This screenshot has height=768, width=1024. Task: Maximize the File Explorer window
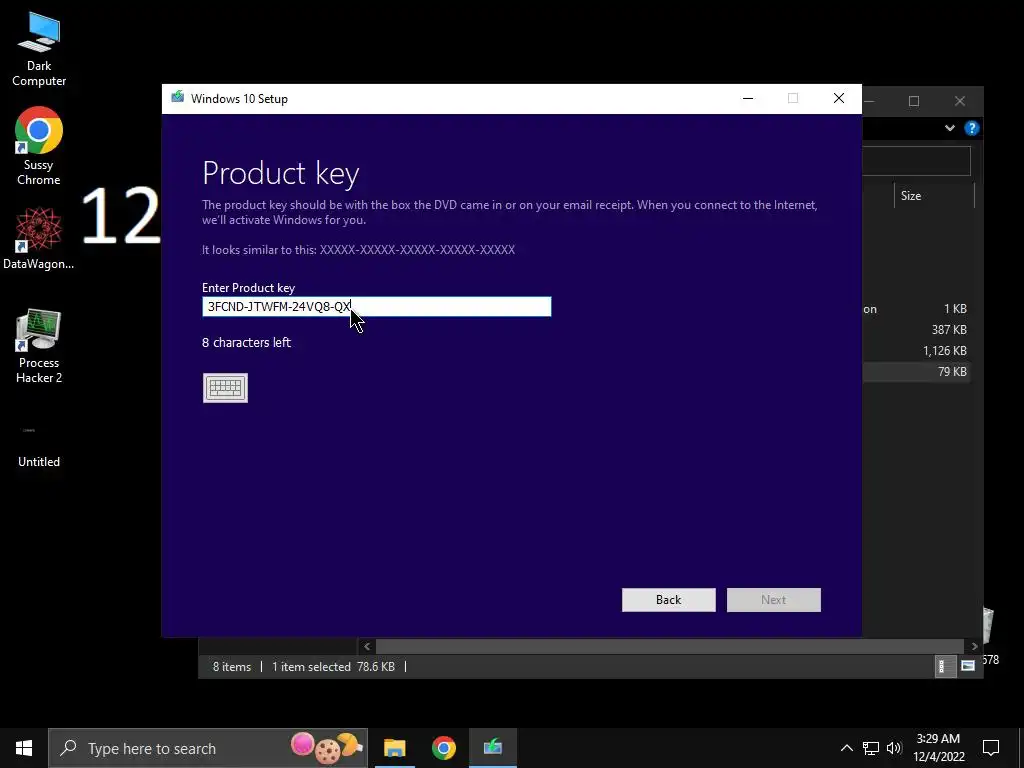click(914, 101)
